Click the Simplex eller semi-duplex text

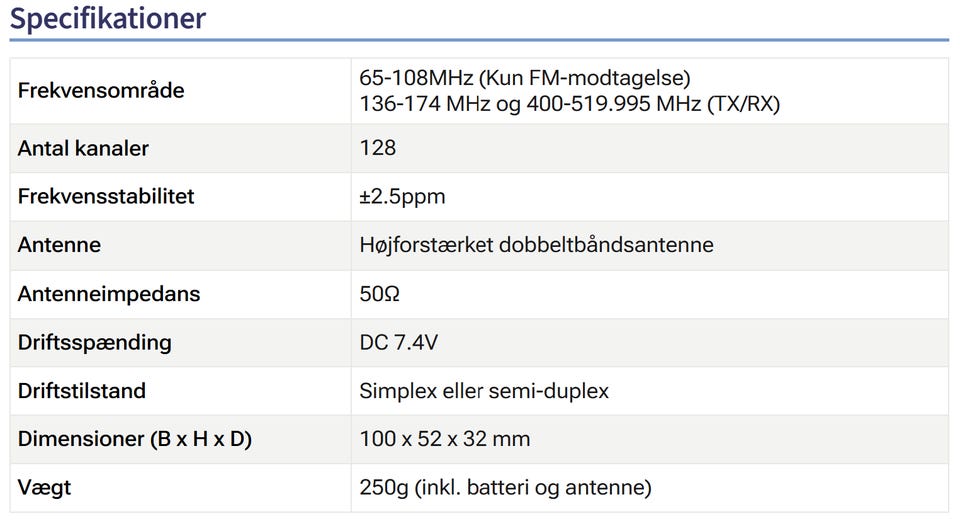(x=484, y=390)
